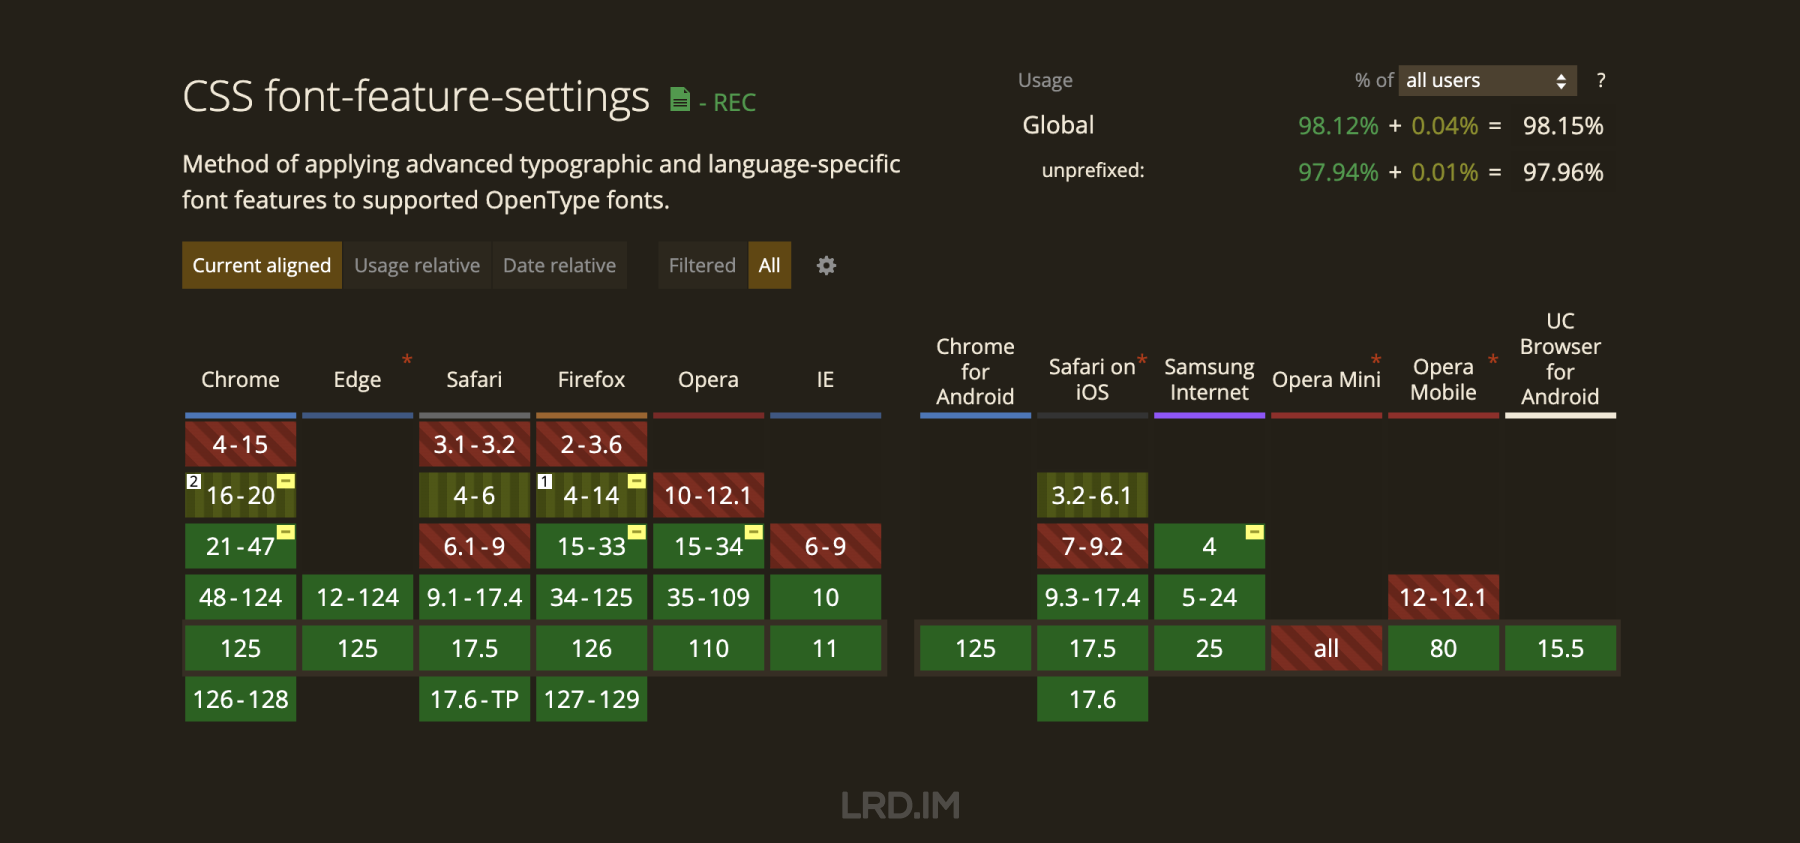Image resolution: width=1800 pixels, height=843 pixels.
Task: Click note marker 2 on Chrome 16-20
Action: pos(193,481)
